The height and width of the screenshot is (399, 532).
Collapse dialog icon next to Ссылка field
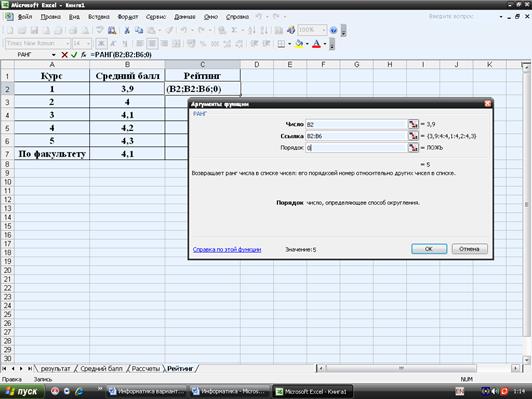coord(413,136)
